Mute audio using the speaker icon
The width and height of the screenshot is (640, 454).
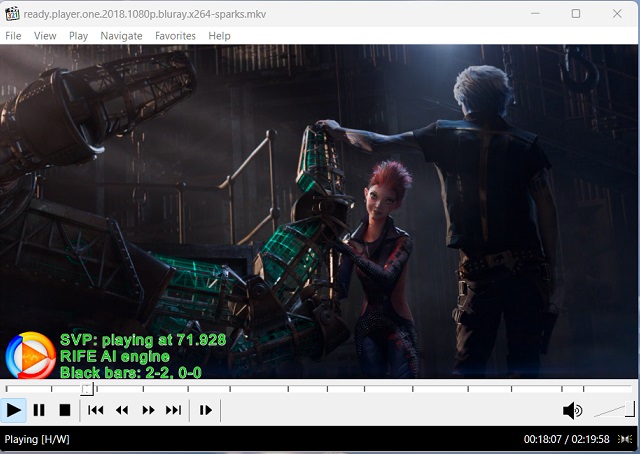pyautogui.click(x=572, y=410)
